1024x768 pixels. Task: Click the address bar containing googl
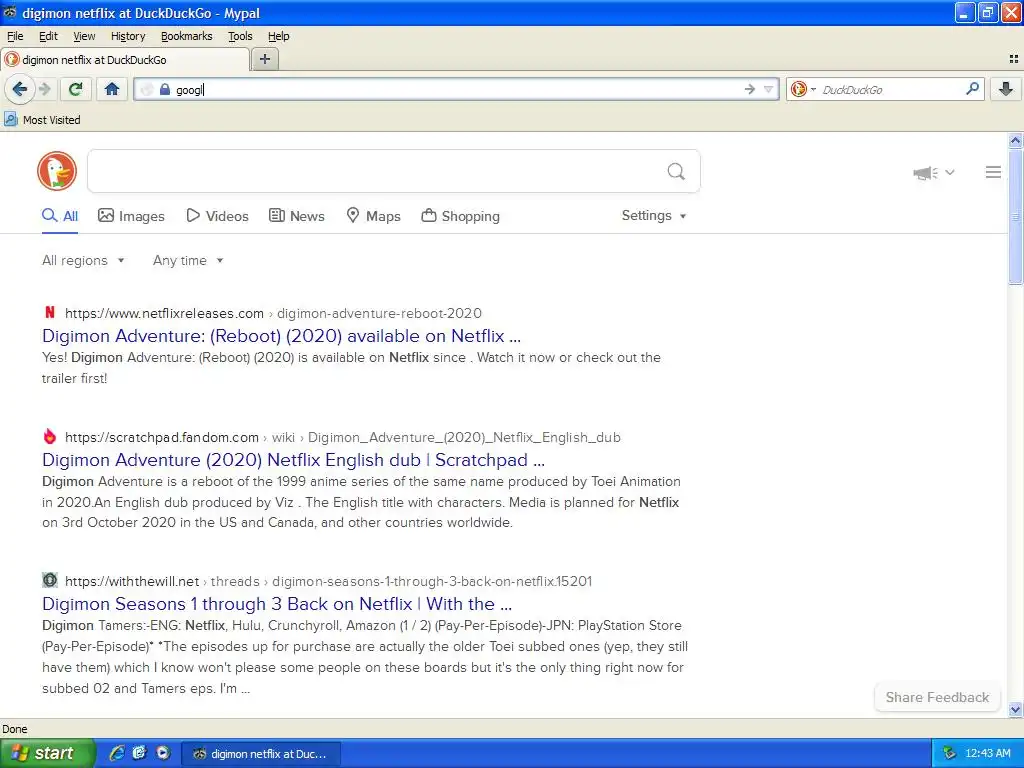(x=457, y=89)
